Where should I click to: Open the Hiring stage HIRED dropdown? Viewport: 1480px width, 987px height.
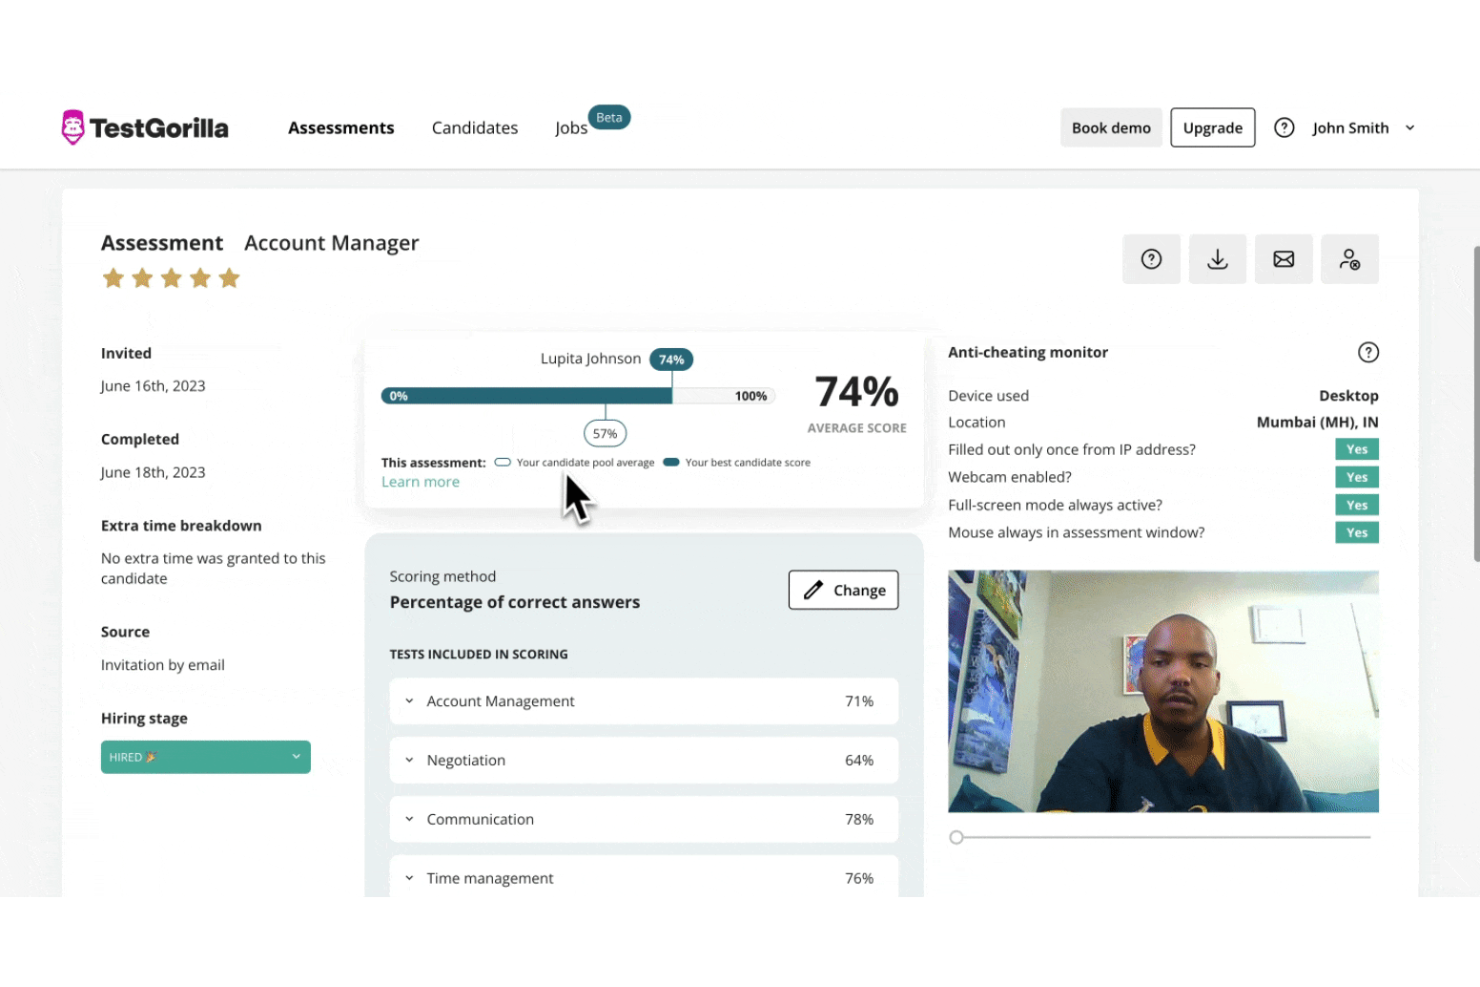tap(205, 757)
